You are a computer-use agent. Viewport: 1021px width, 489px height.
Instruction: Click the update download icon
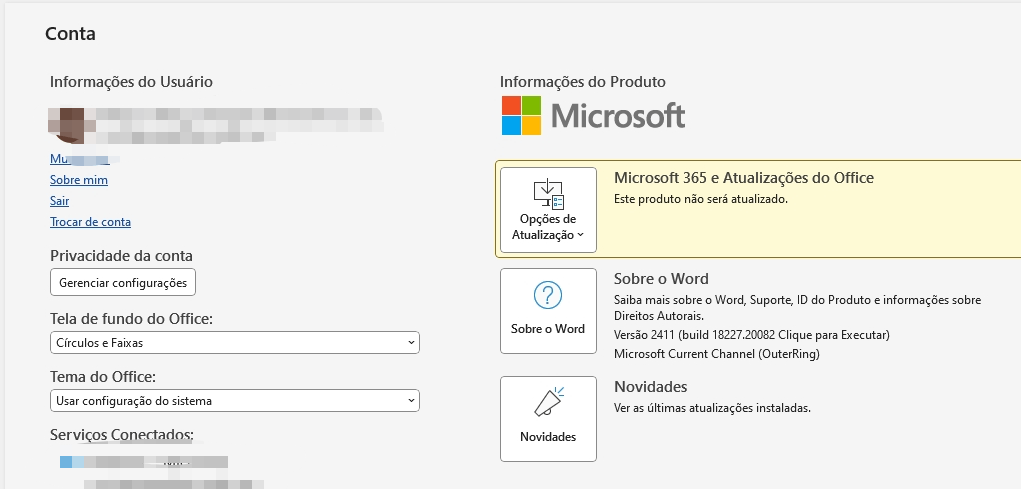coord(548,193)
